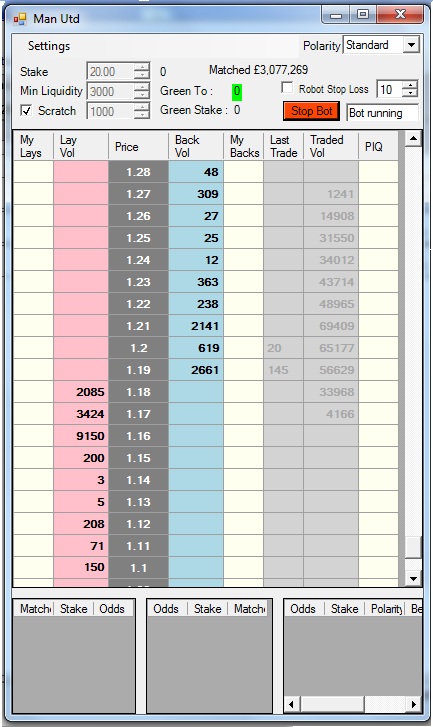433x727 pixels.
Task: Click the Matched £3,077,269 text
Action: pyautogui.click(x=258, y=70)
